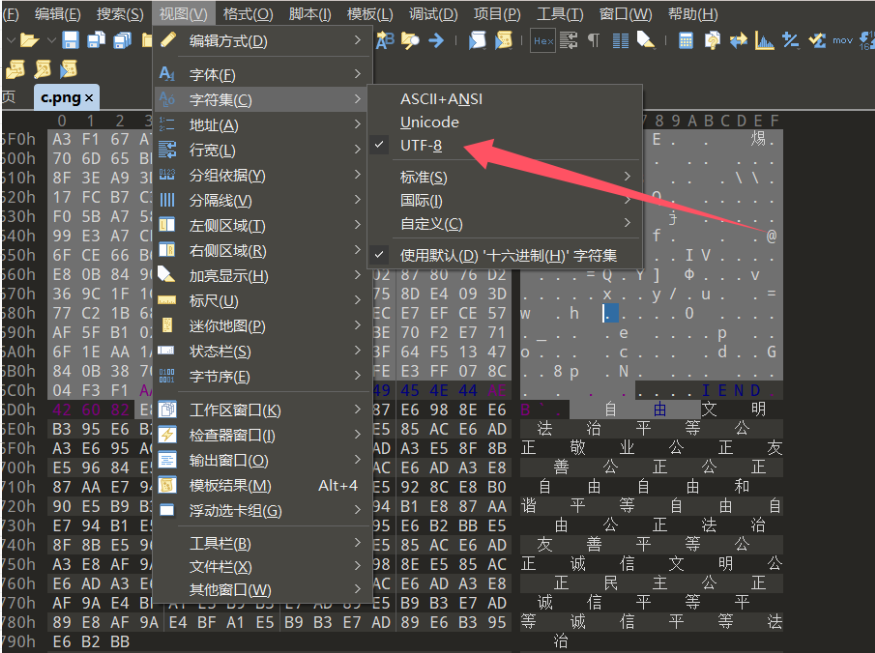The image size is (875, 653).
Task: Expand the 其他窗口(W) submenu arrow
Action: pyautogui.click(x=358, y=589)
